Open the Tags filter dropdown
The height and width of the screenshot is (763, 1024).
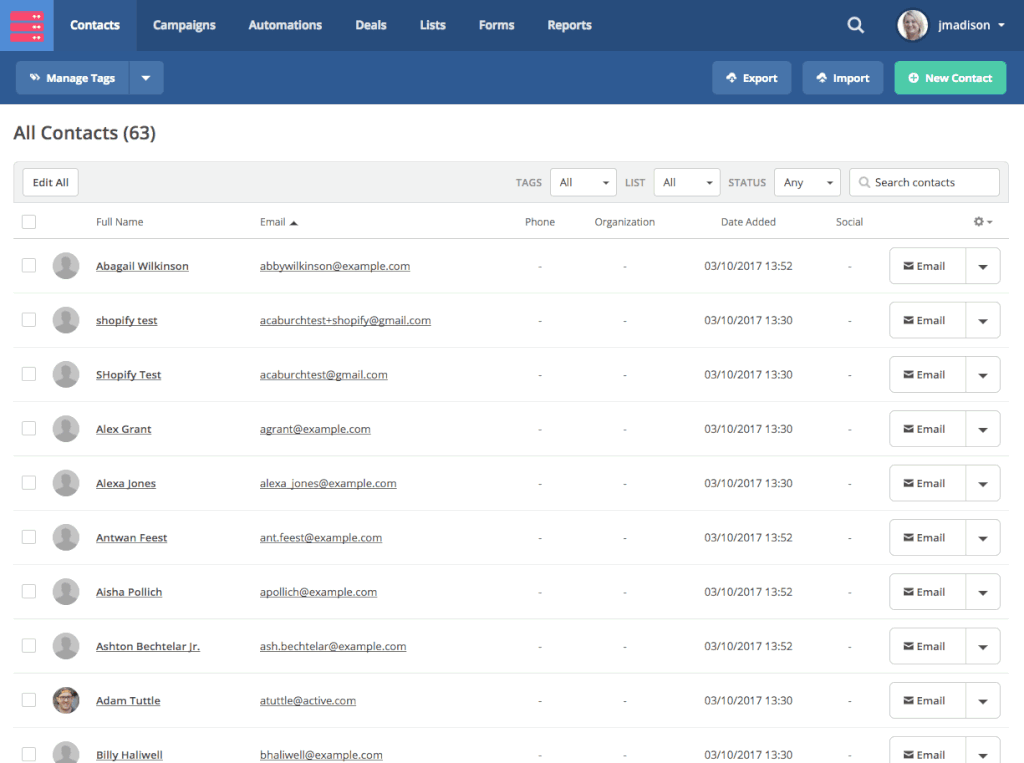point(583,183)
